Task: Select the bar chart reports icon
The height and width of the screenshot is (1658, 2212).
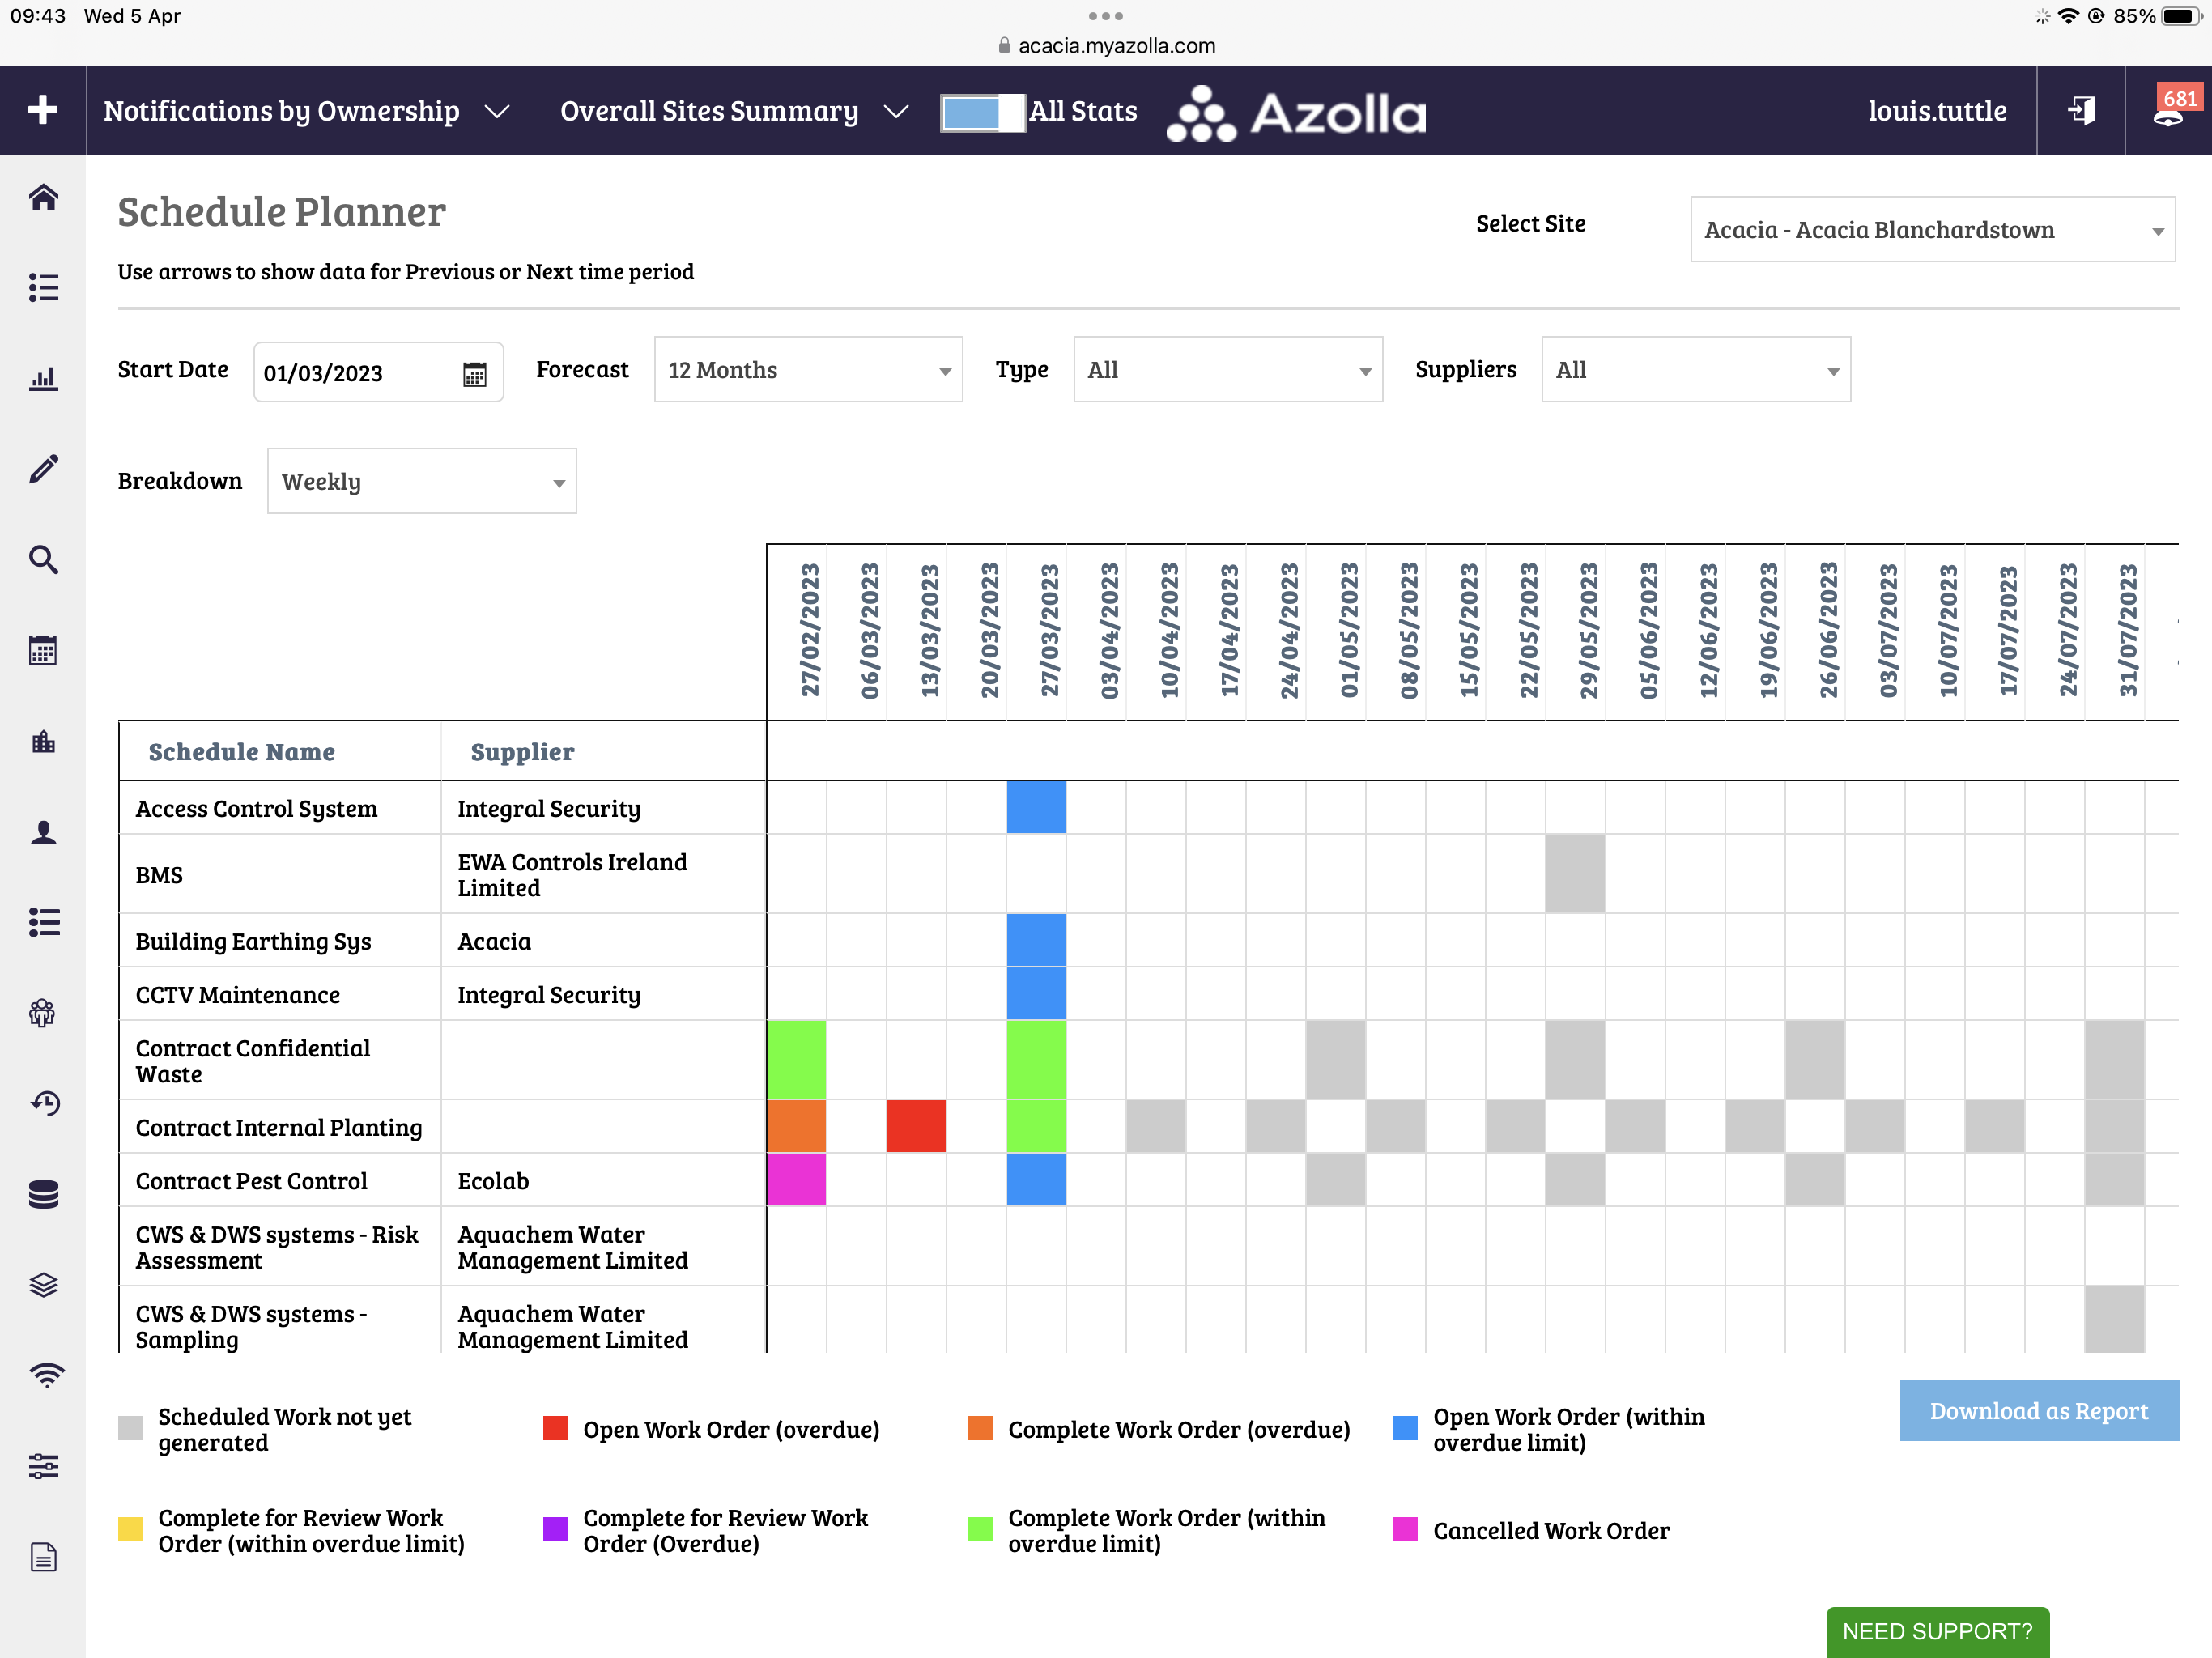Action: coord(43,378)
